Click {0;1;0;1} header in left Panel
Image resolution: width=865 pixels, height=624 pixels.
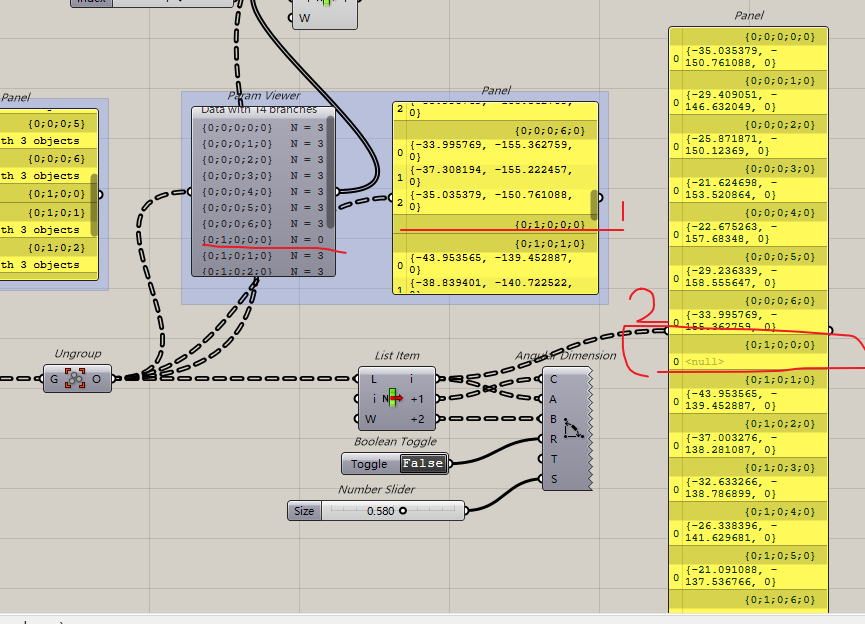pyautogui.click(x=57, y=212)
